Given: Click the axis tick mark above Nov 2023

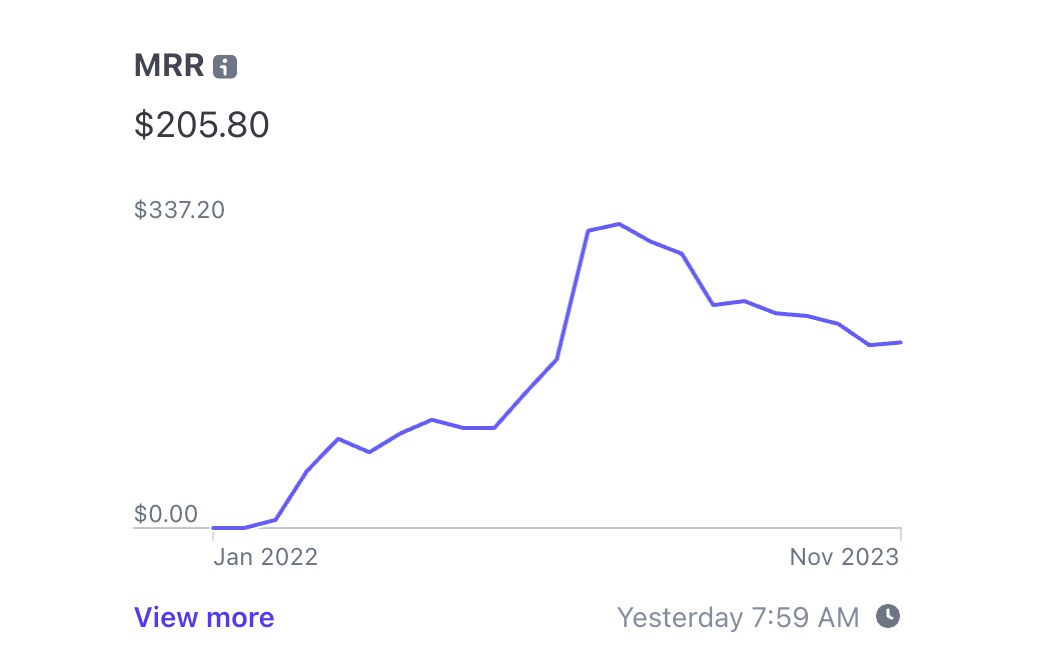Looking at the screenshot, I should pos(901,533).
